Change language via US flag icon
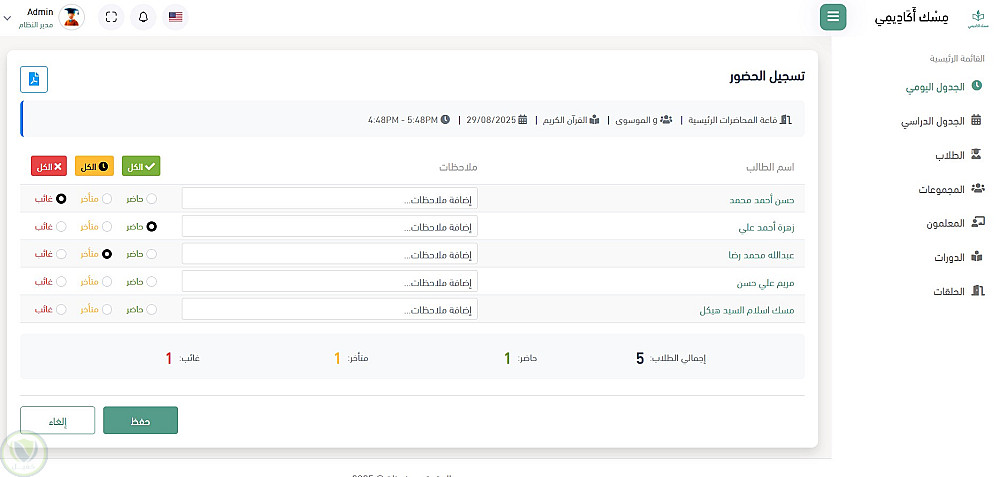 (x=175, y=17)
